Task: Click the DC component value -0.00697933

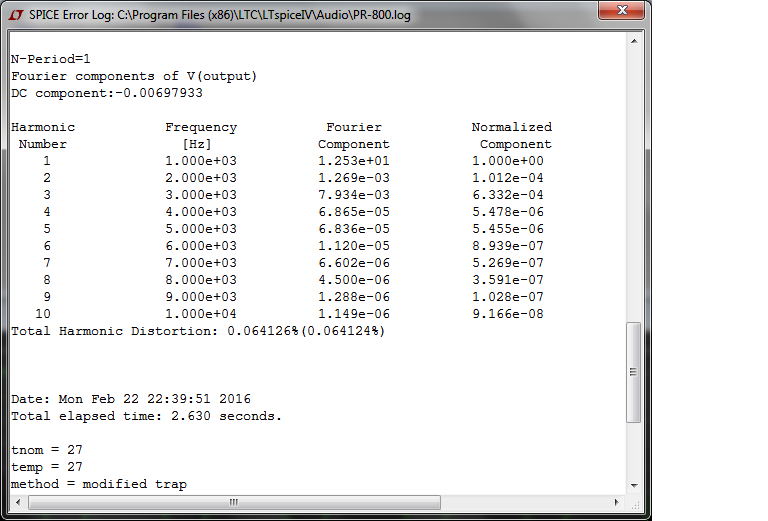Action: pyautogui.click(x=159, y=93)
